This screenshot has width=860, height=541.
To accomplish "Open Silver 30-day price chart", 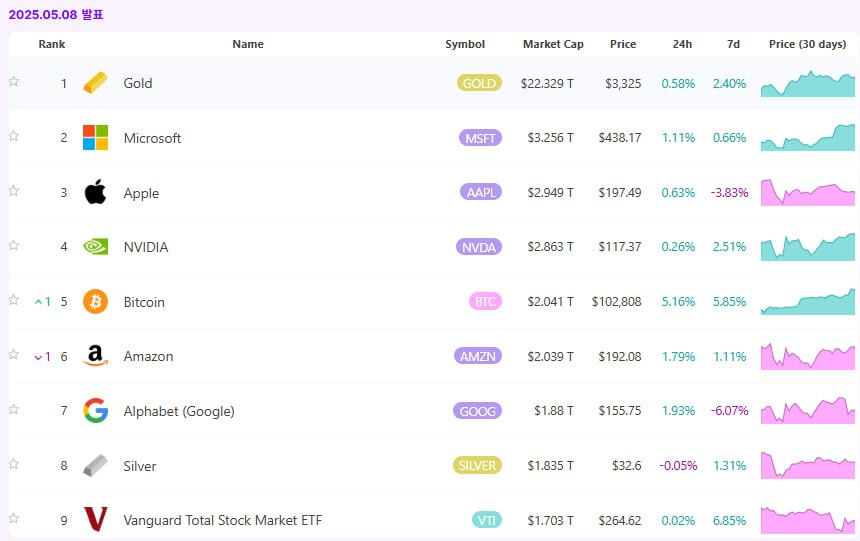I will 807,465.
